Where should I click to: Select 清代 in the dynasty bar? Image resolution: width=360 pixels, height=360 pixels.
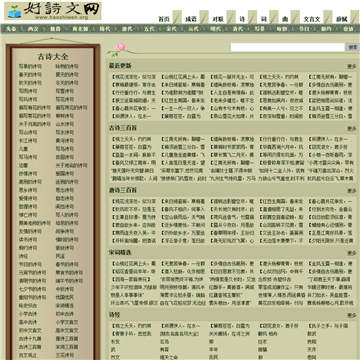coord(238,29)
